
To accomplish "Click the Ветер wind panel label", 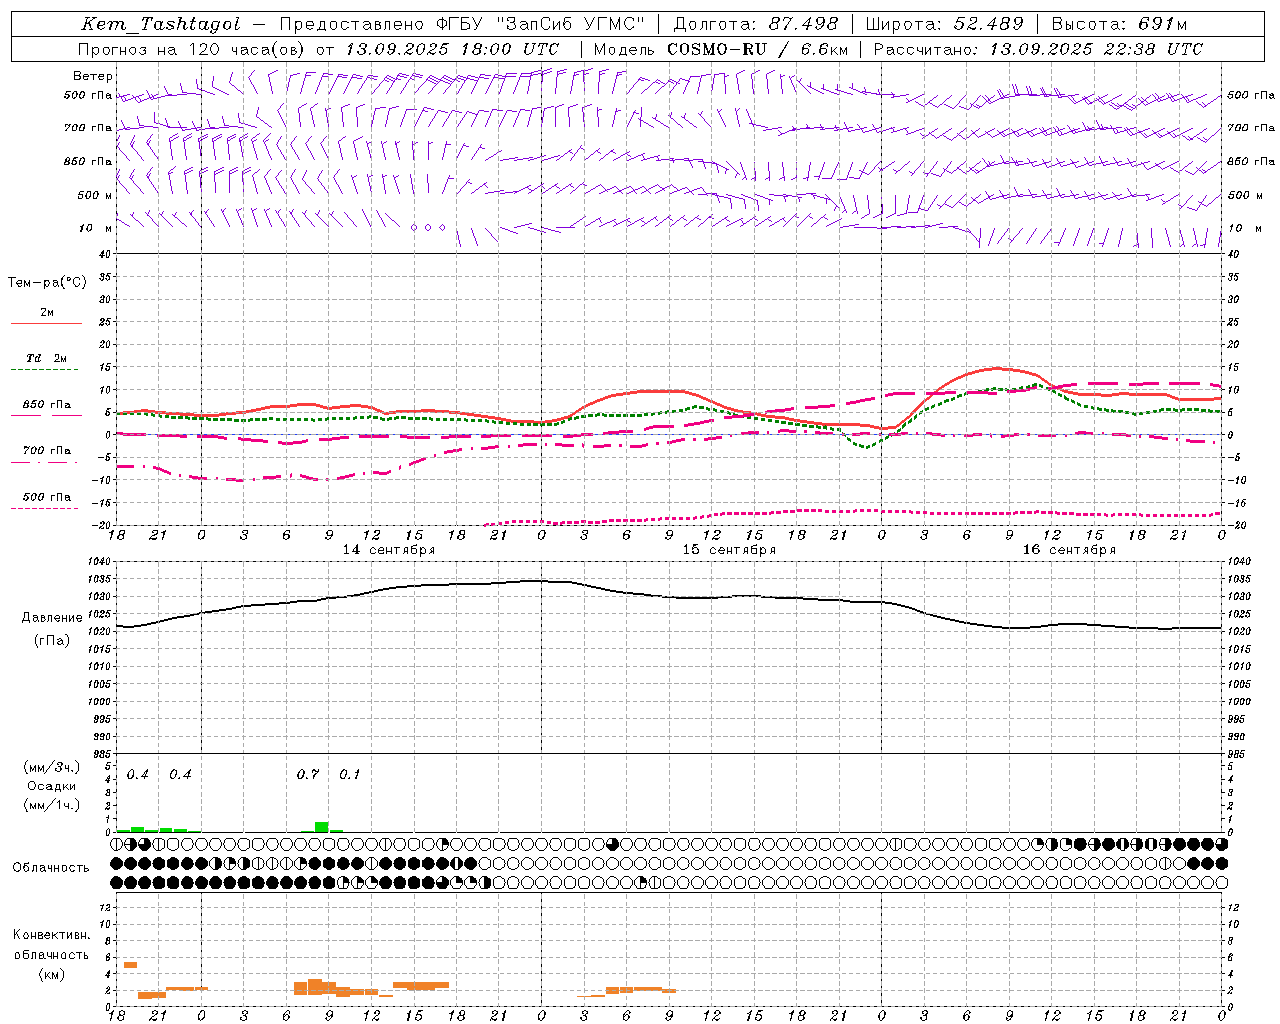I will coord(93,76).
